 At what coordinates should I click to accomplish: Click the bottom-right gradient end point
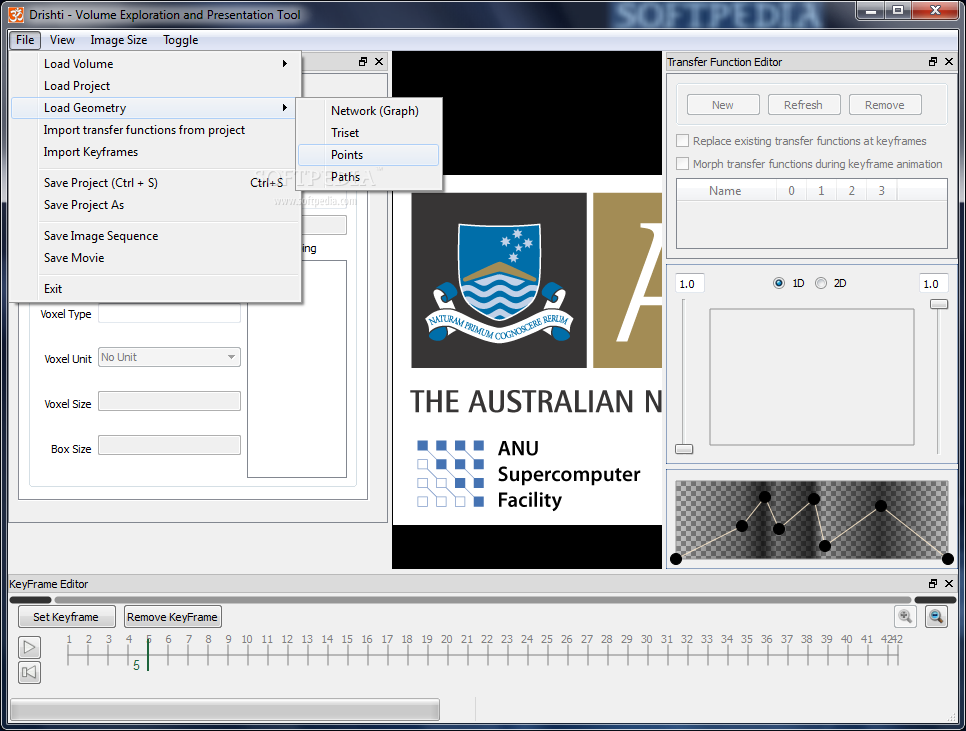pyautogui.click(x=948, y=559)
